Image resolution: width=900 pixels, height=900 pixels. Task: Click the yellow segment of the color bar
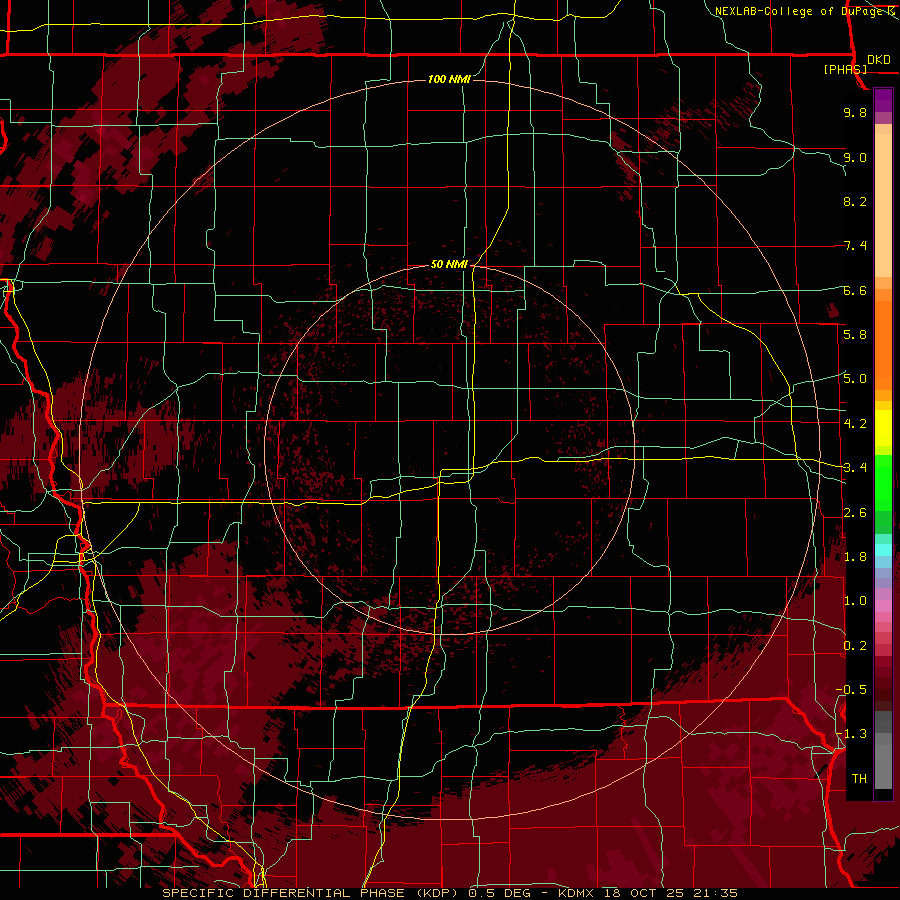click(x=883, y=428)
